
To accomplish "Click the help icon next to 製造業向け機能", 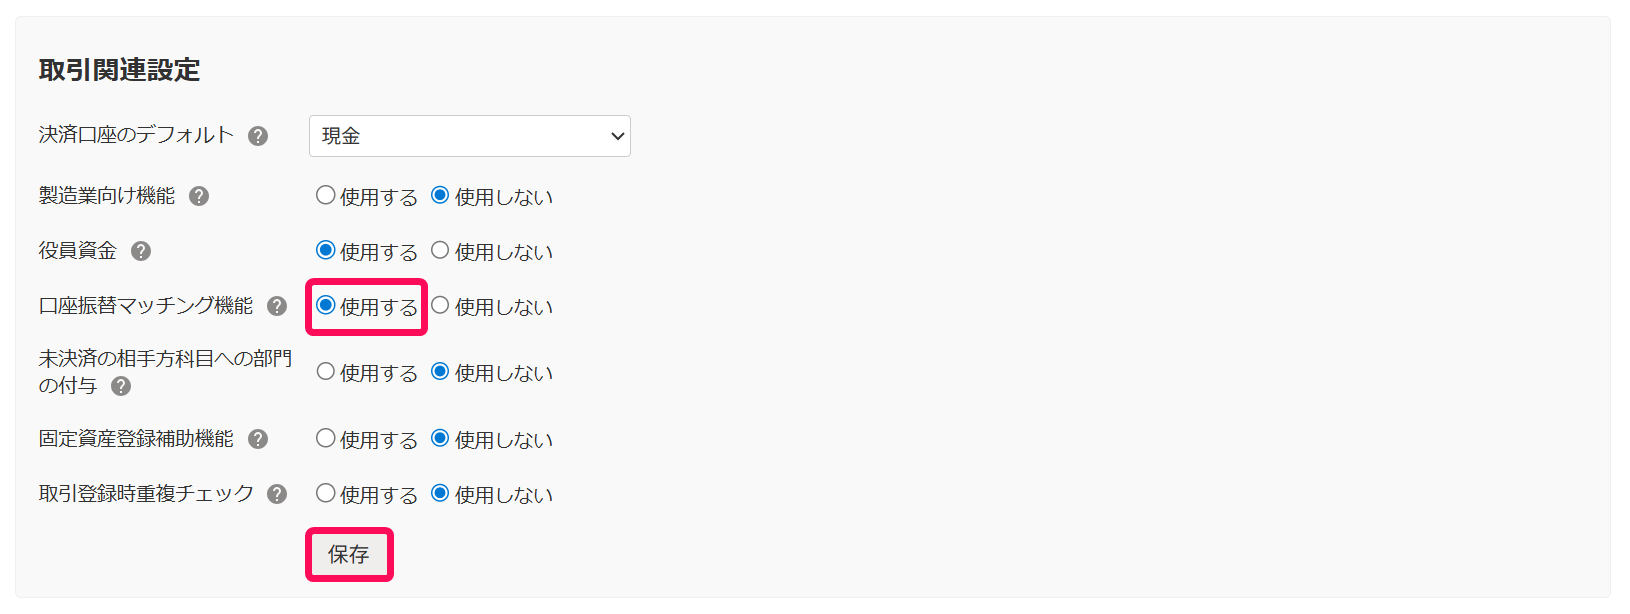I will click(199, 196).
